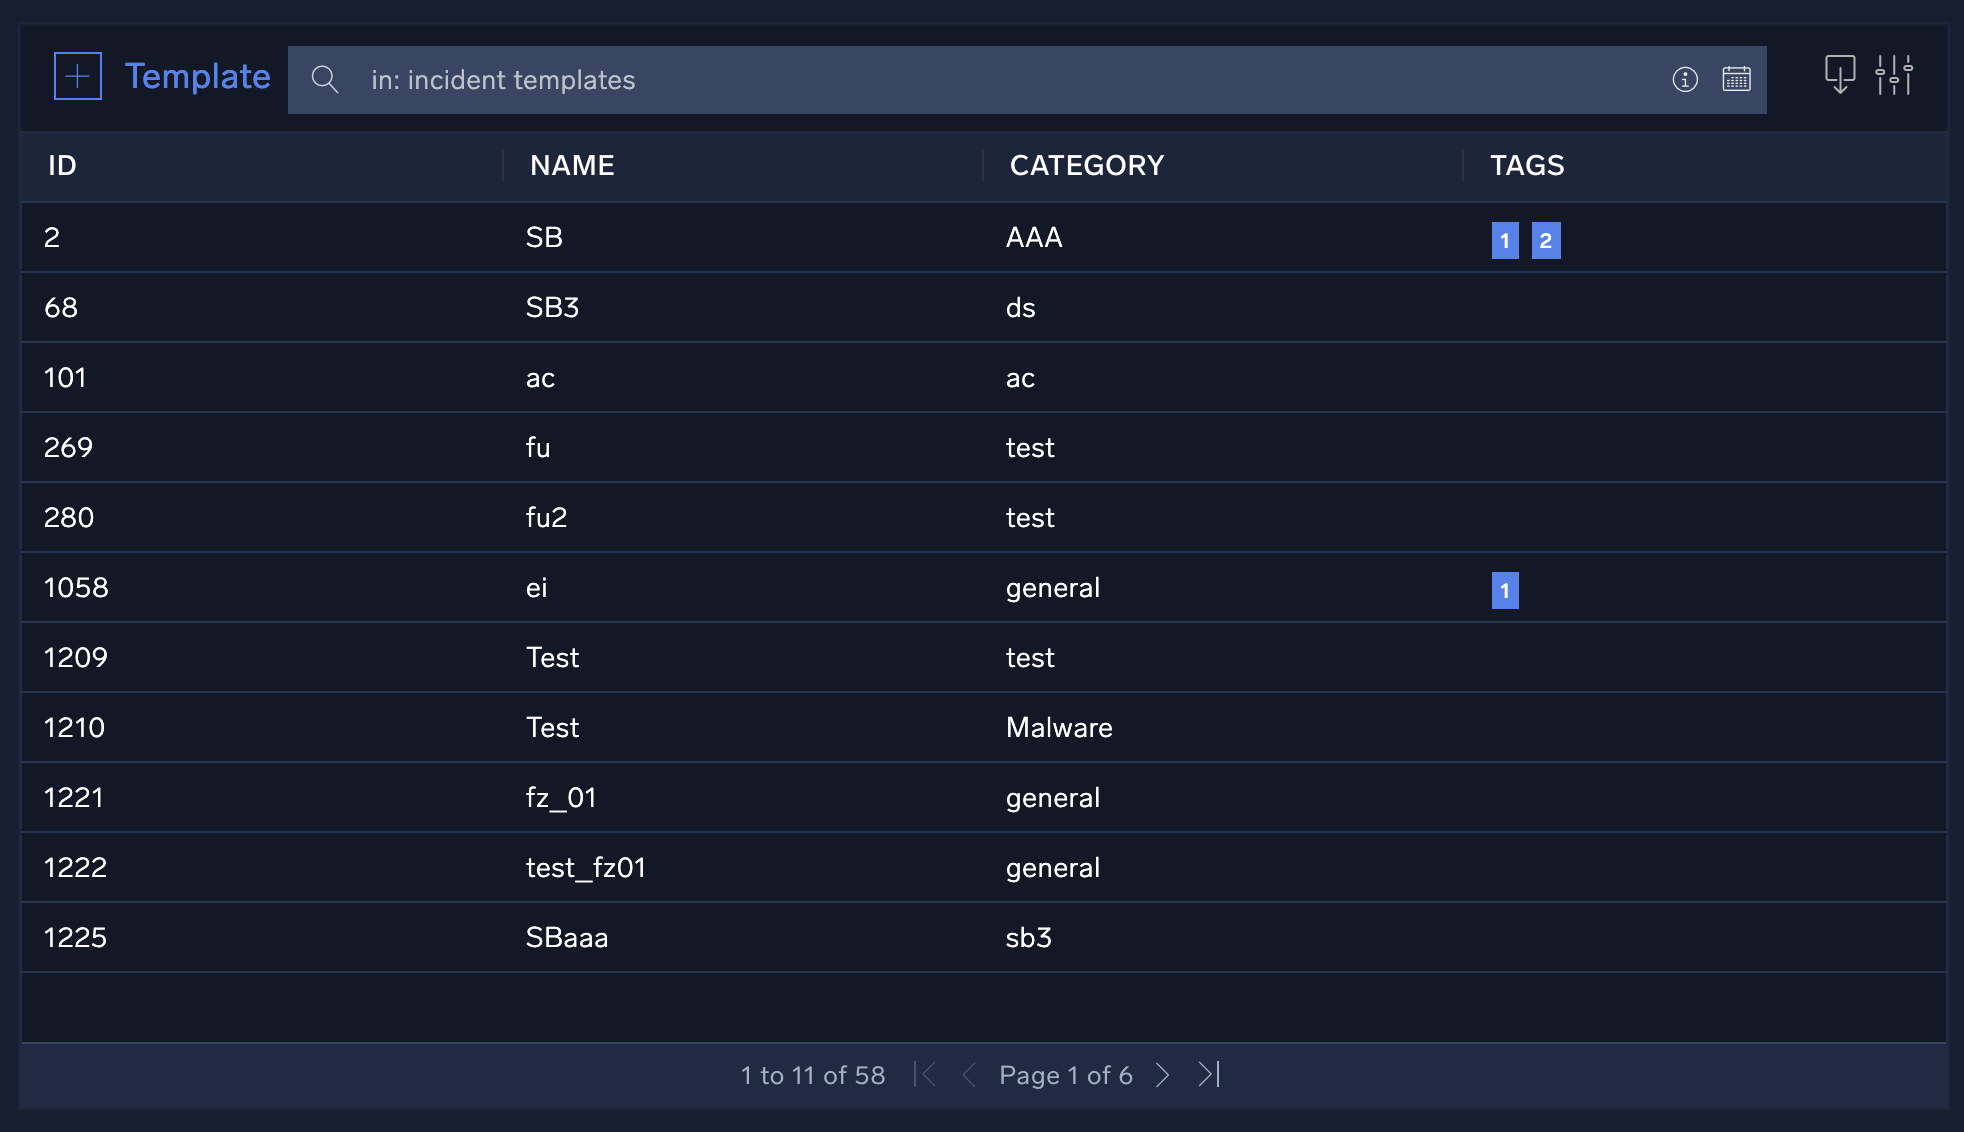The width and height of the screenshot is (1964, 1132).
Task: Open the fz_01 template row
Action: pyautogui.click(x=561, y=798)
